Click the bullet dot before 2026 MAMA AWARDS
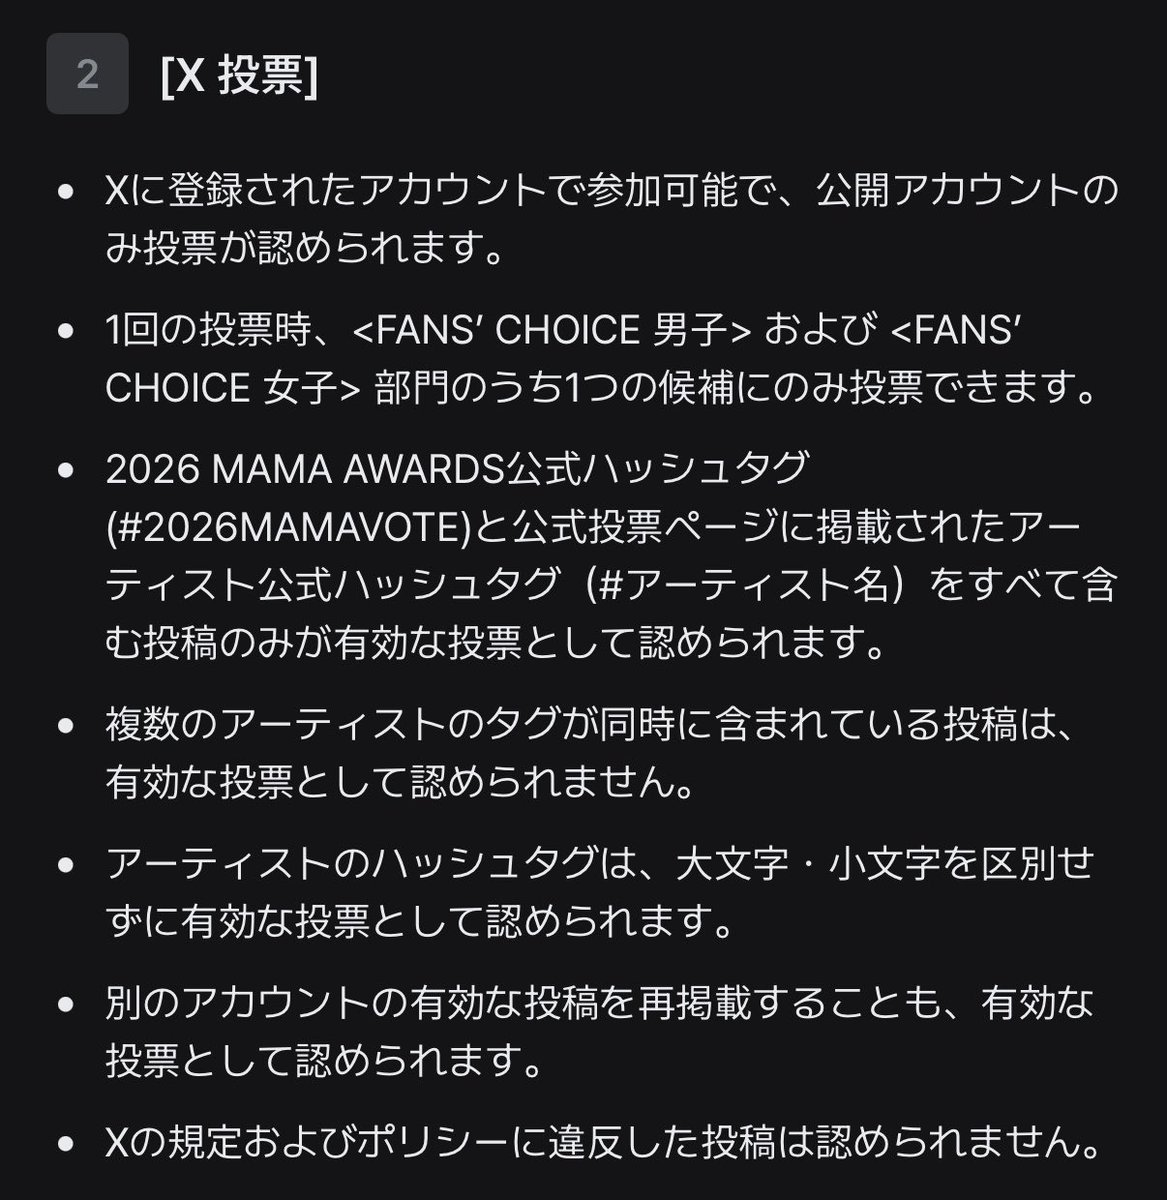1167x1200 pixels. click(67, 469)
